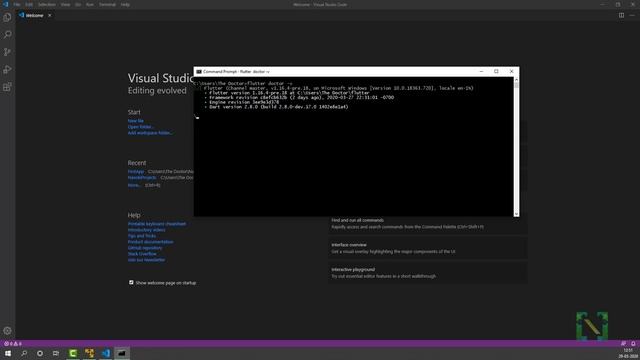Click Command Prompt scrollbar up arrow

(x=516, y=80)
